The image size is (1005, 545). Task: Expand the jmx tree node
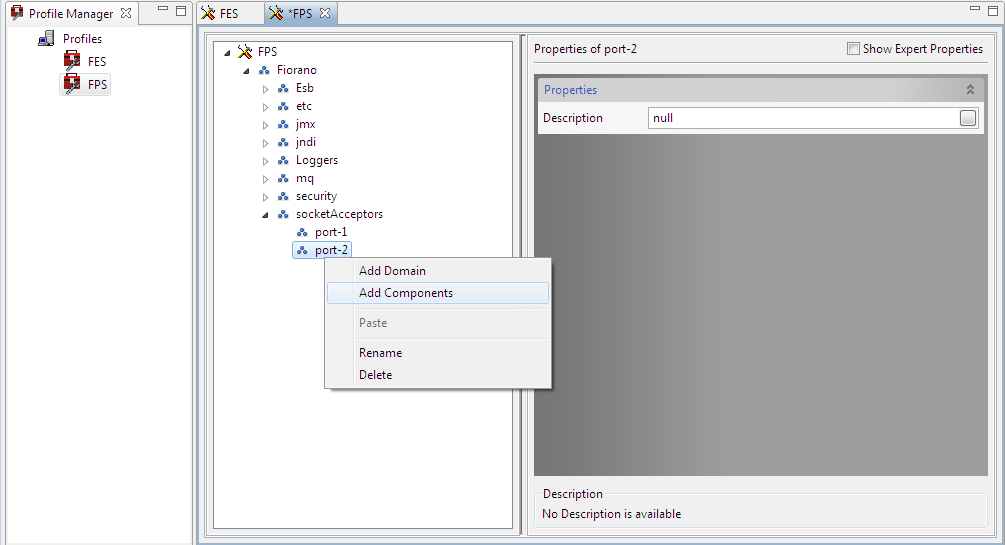coord(266,125)
